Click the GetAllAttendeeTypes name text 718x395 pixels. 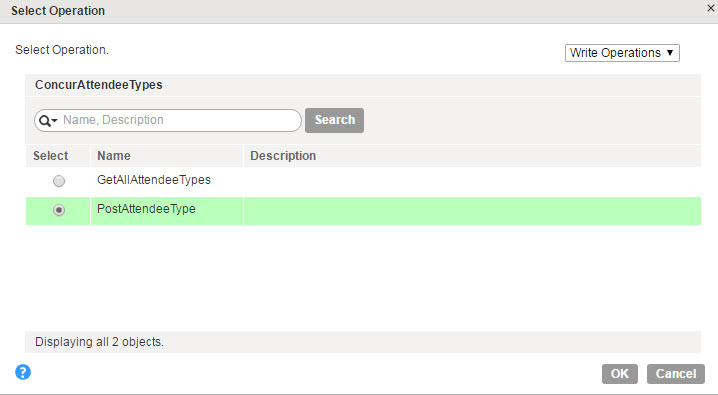[x=154, y=180]
